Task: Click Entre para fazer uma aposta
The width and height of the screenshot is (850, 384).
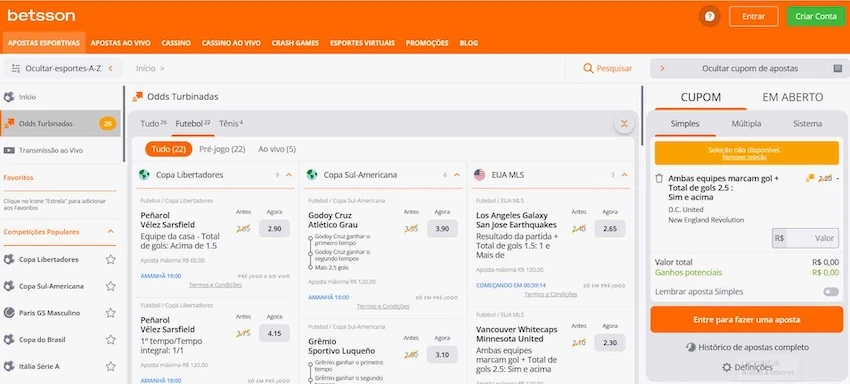Action: pos(746,319)
